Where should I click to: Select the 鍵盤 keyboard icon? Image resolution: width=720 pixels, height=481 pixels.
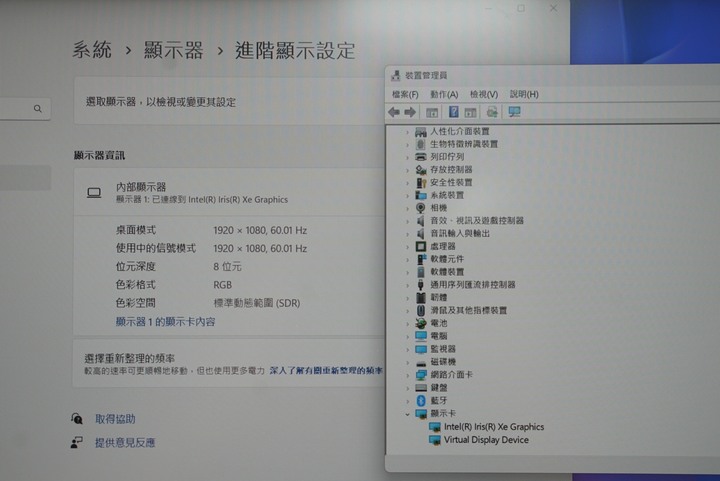click(421, 388)
